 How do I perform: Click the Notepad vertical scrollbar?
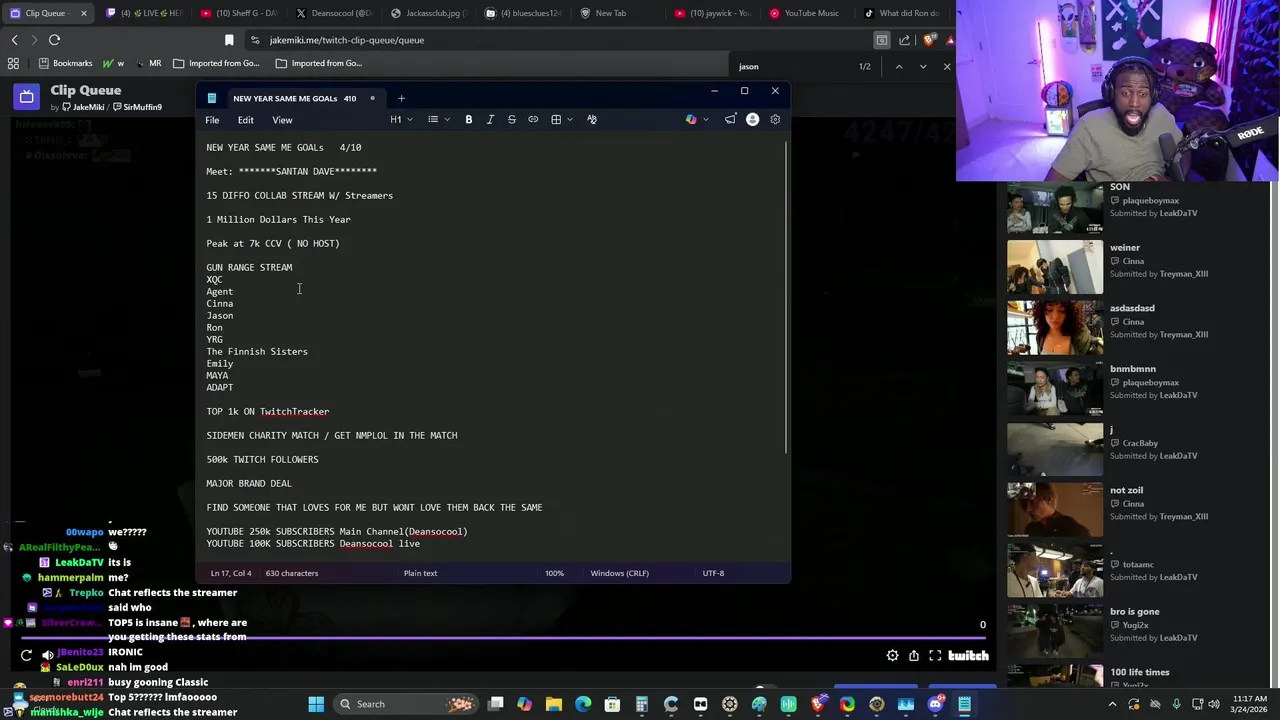point(787,296)
